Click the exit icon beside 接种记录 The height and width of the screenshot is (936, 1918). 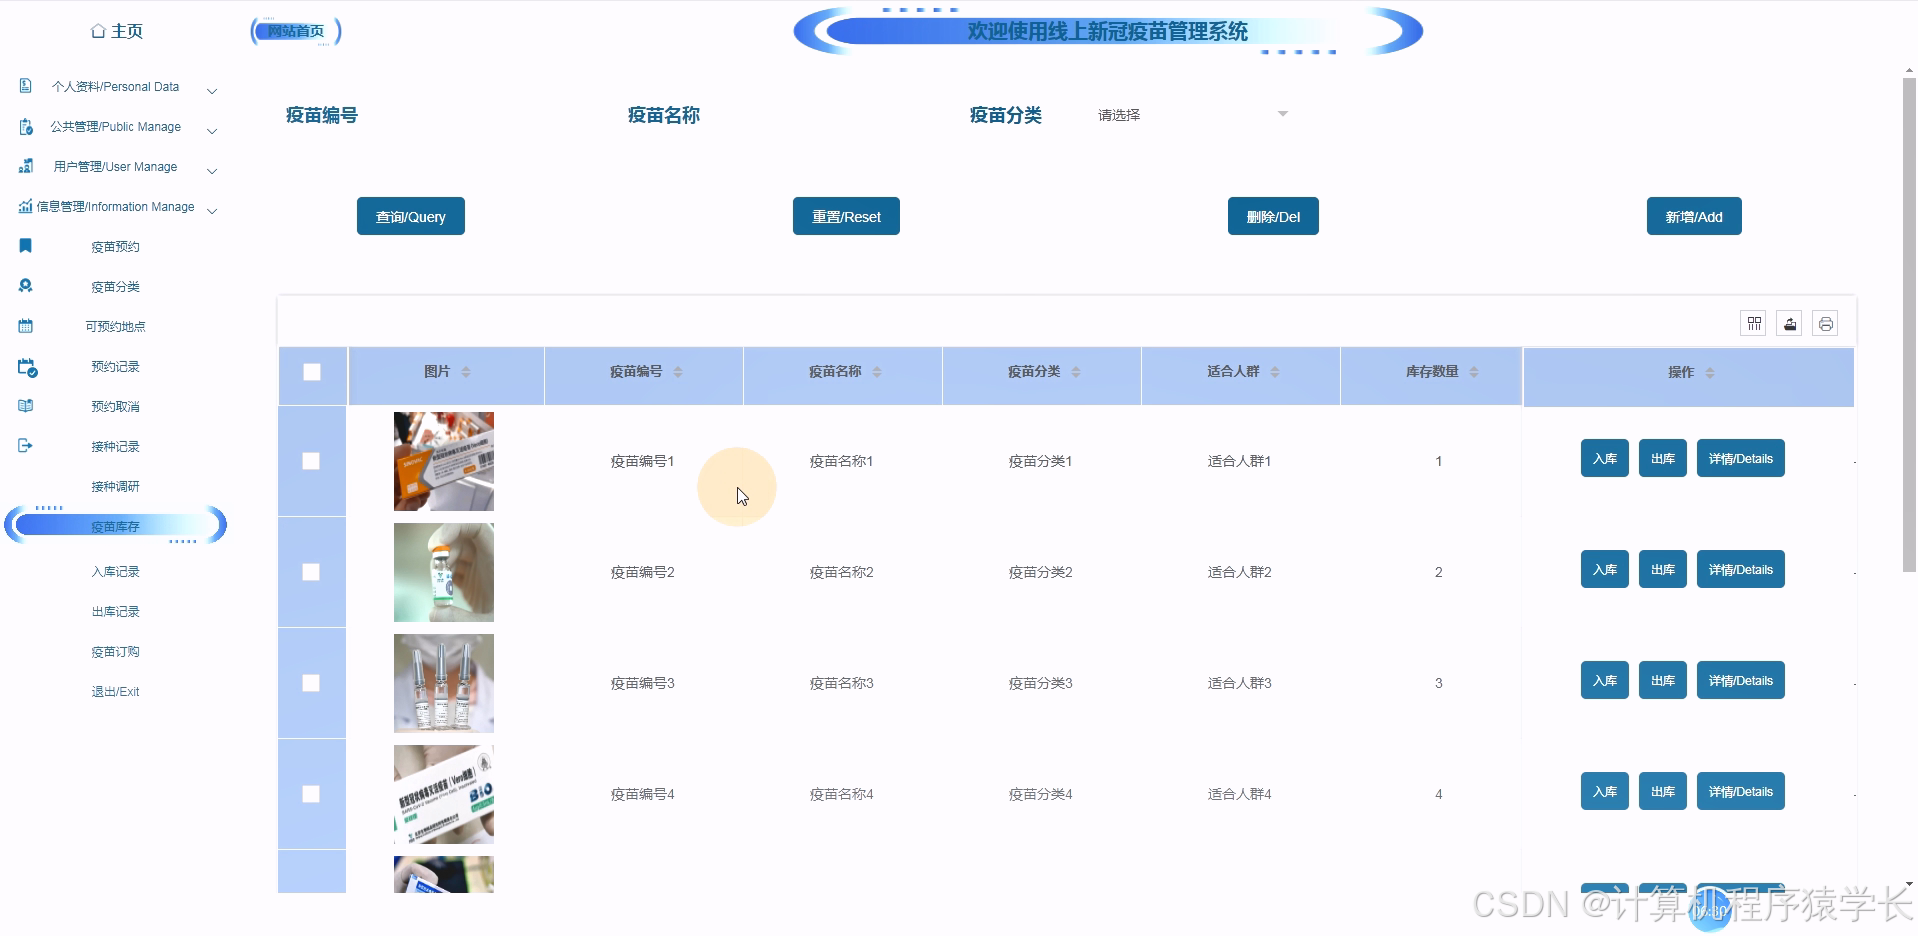[25, 445]
